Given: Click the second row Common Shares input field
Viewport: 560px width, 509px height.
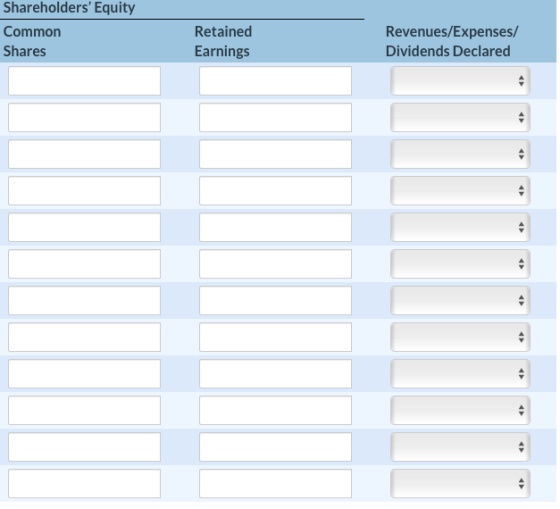Looking at the screenshot, I should [x=85, y=118].
